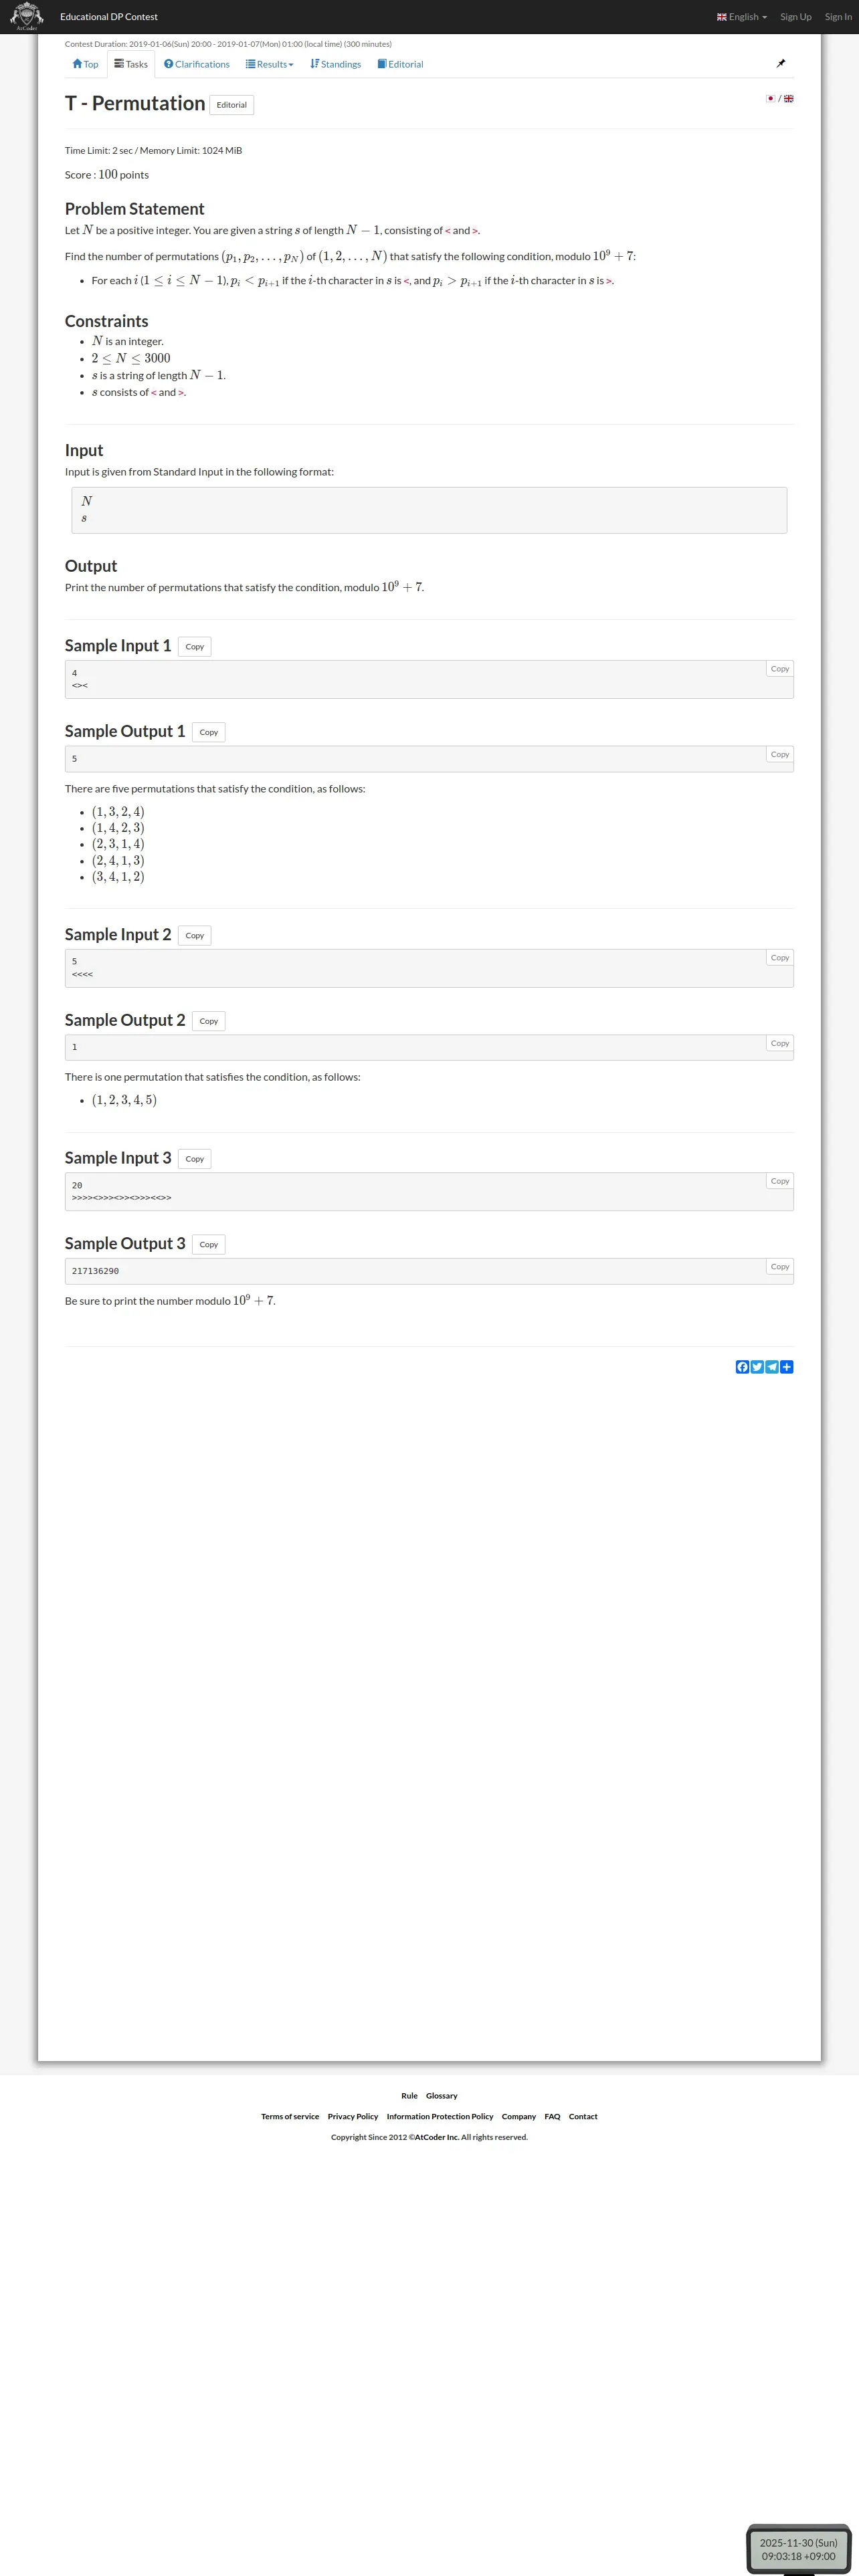Expand the Results dropdown tab
This screenshot has height=2576, width=859.
[270, 64]
